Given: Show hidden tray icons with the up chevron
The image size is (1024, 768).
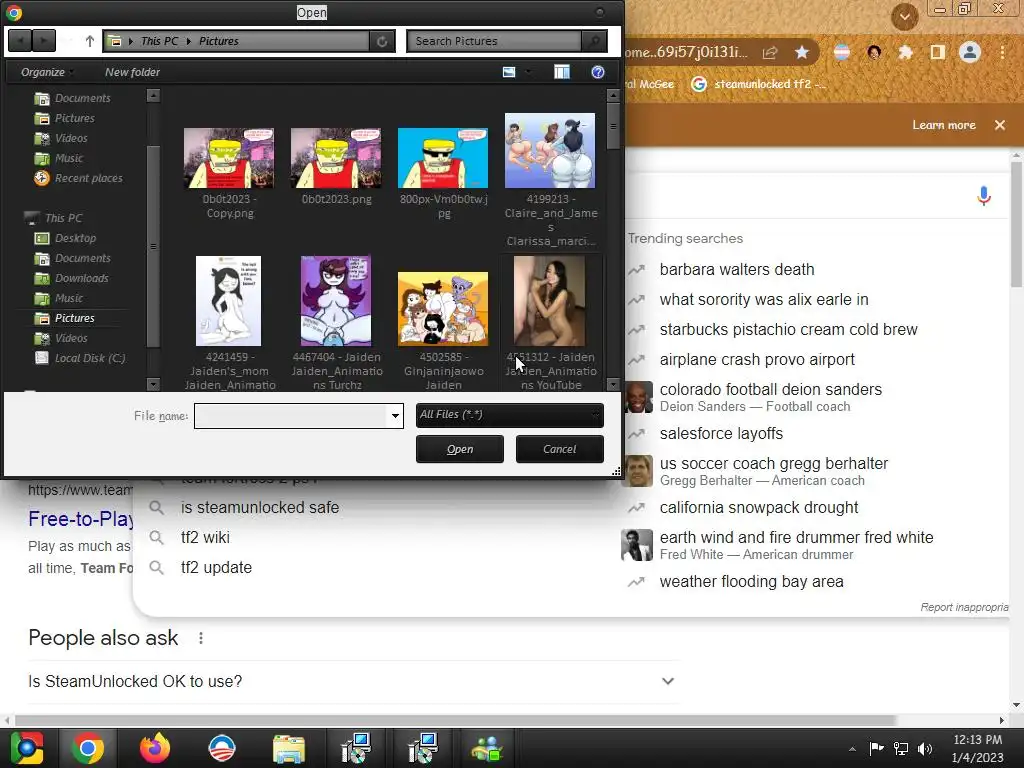Looking at the screenshot, I should (x=852, y=749).
